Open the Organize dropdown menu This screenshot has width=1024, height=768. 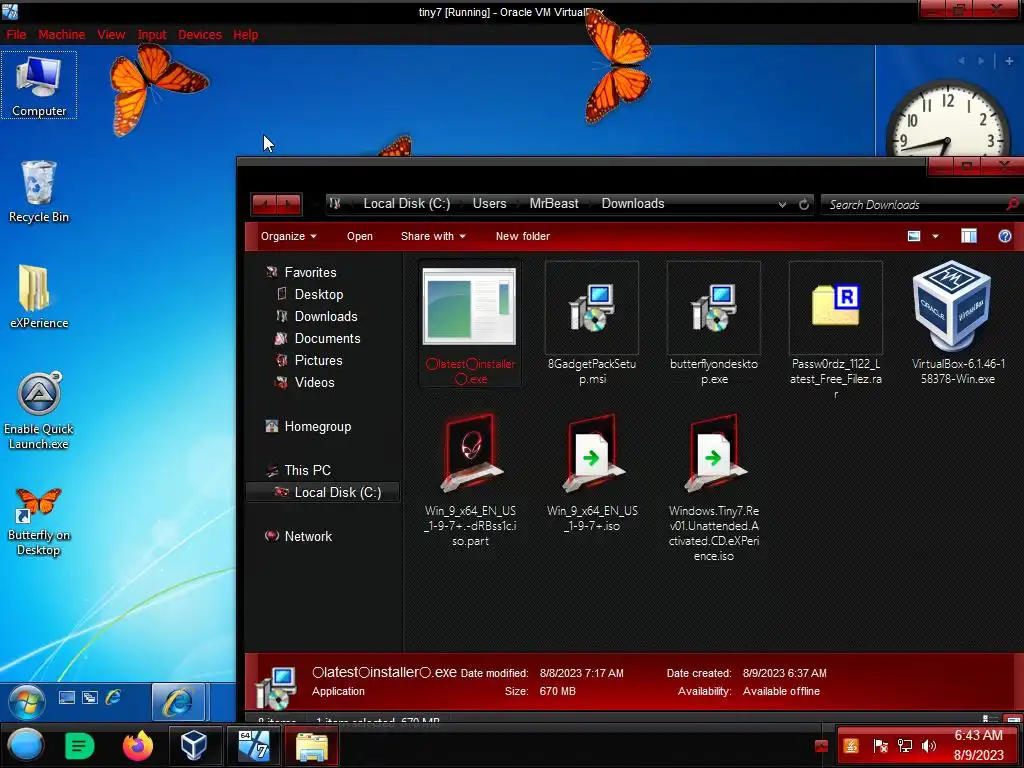click(x=289, y=236)
